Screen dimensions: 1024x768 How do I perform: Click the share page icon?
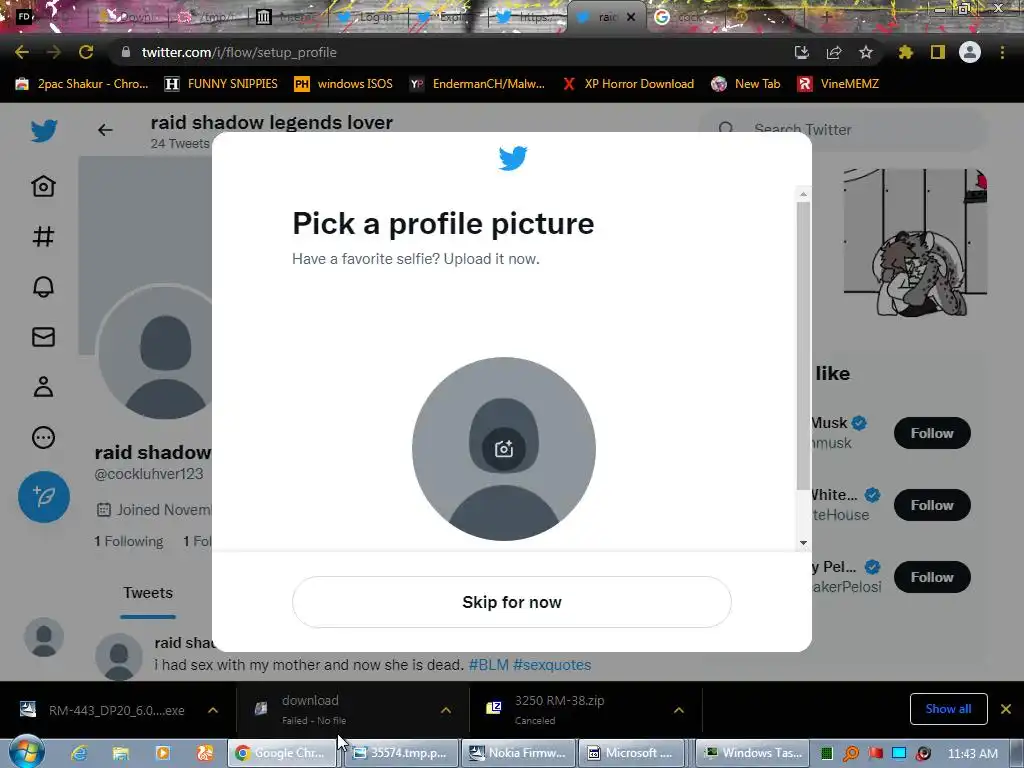point(833,52)
